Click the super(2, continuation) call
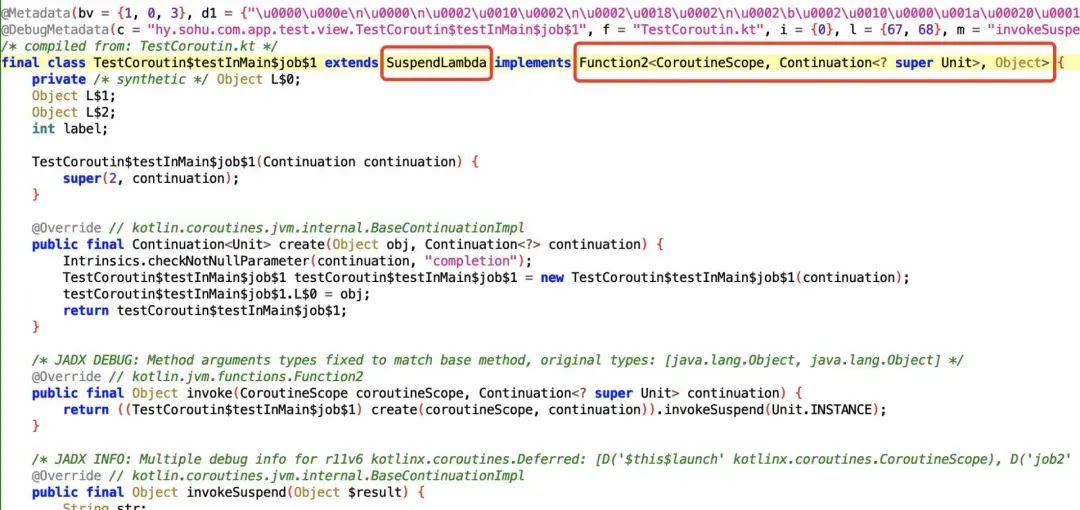 tap(151, 178)
